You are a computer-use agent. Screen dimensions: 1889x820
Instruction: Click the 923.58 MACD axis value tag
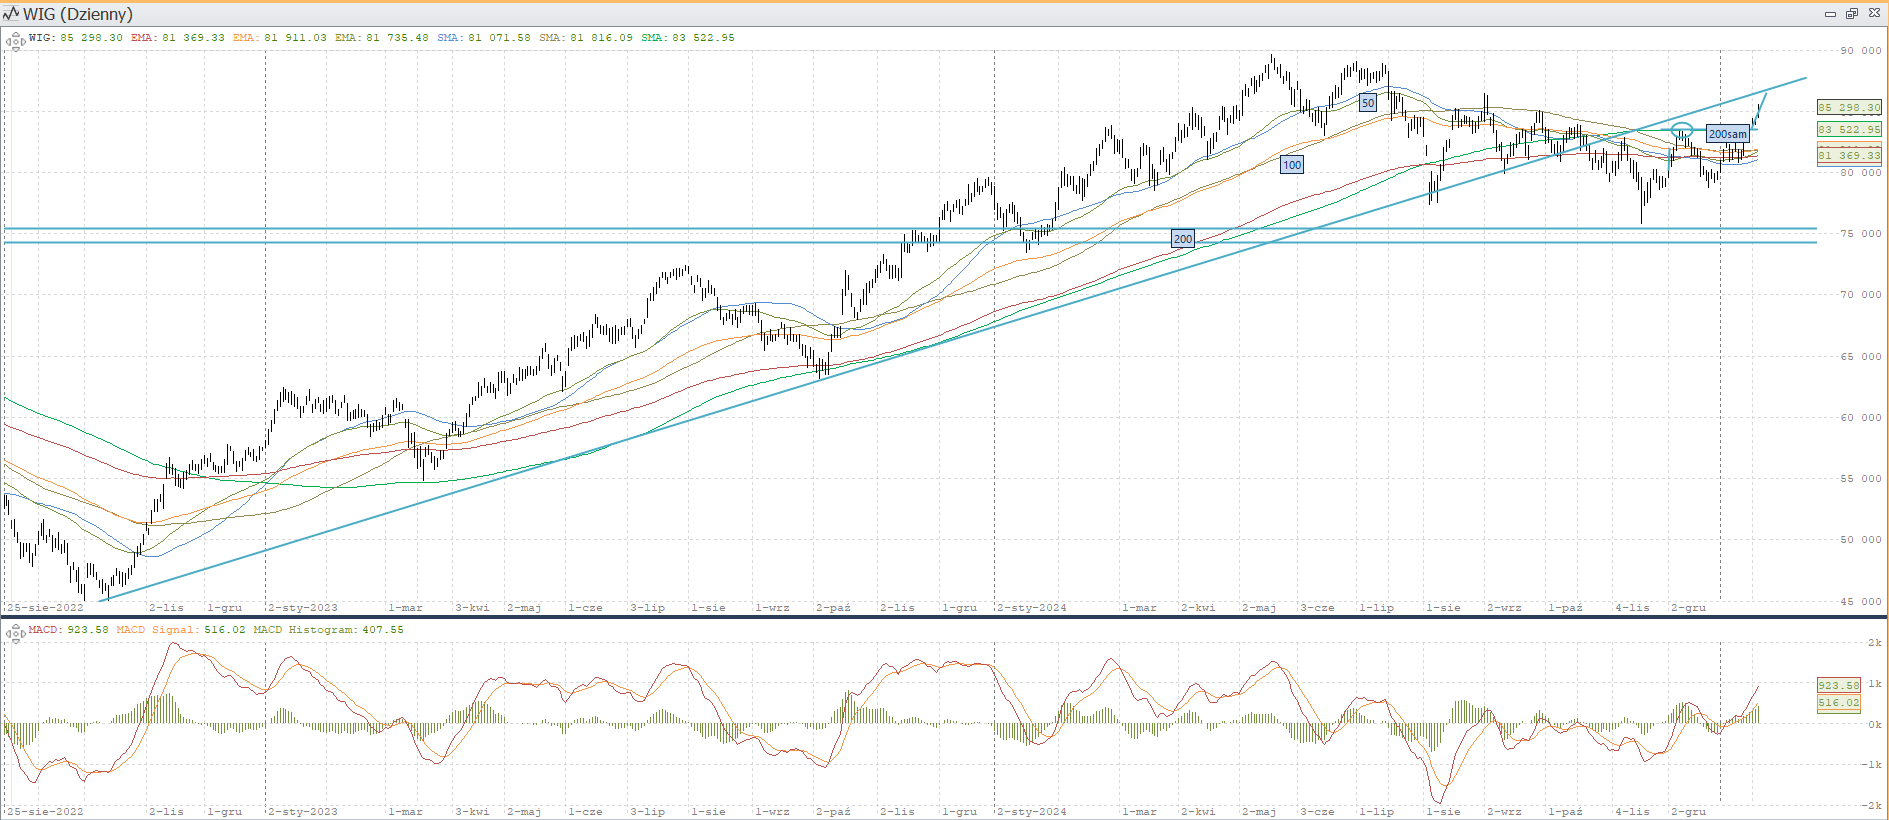click(x=1838, y=685)
